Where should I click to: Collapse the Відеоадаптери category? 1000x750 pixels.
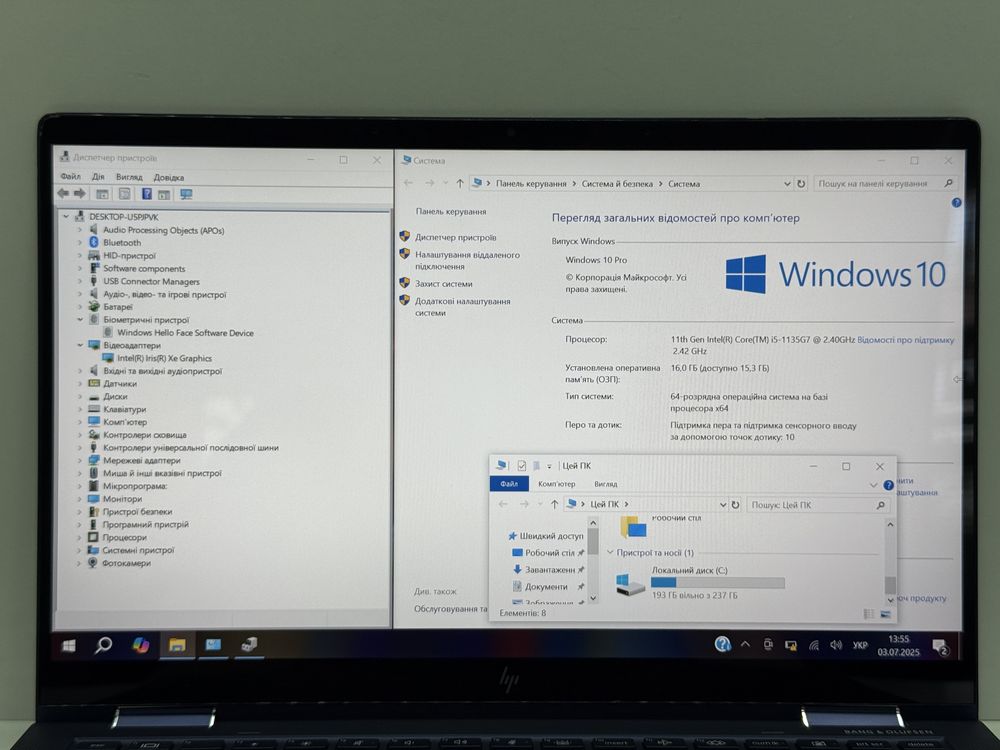[x=80, y=345]
